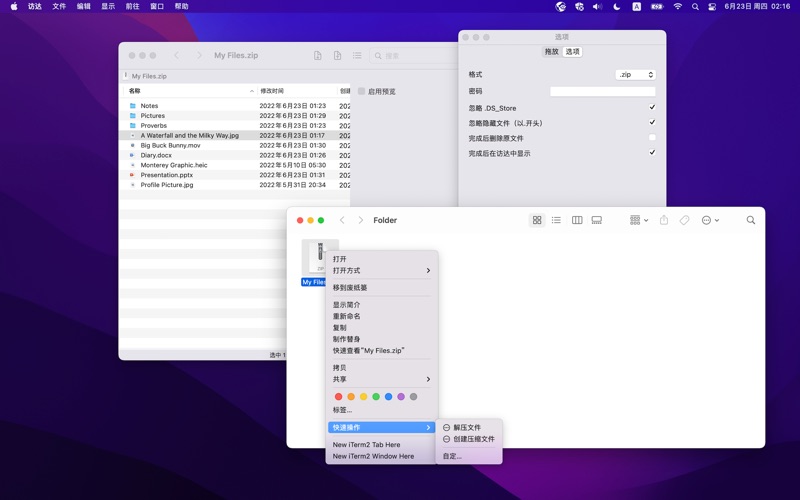This screenshot has width=800, height=500.
Task: Apply the green tag color
Action: pyautogui.click(x=376, y=397)
